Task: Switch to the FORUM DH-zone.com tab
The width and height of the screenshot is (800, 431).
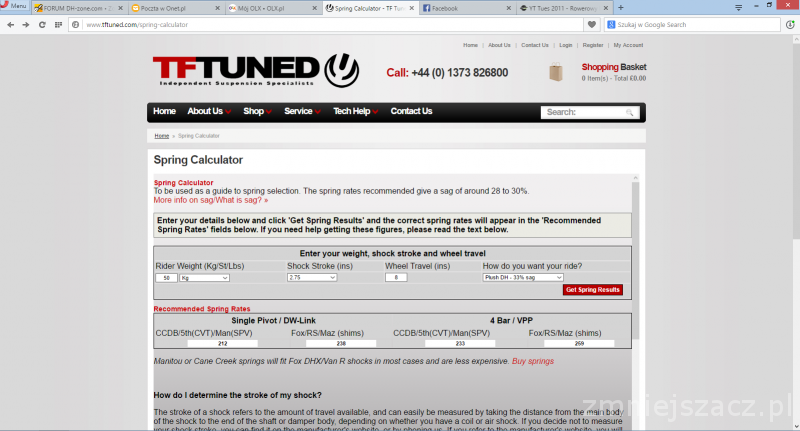Action: [78, 8]
